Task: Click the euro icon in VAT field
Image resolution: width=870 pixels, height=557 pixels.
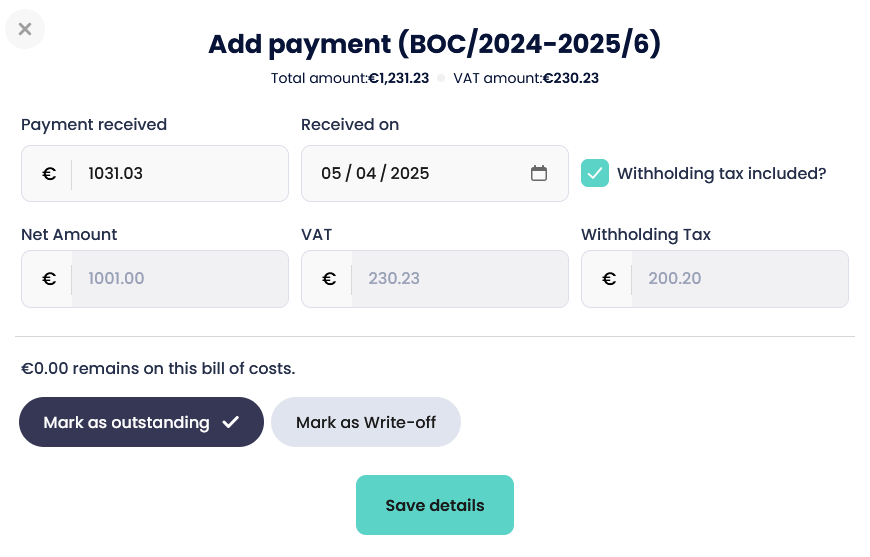Action: pyautogui.click(x=328, y=278)
